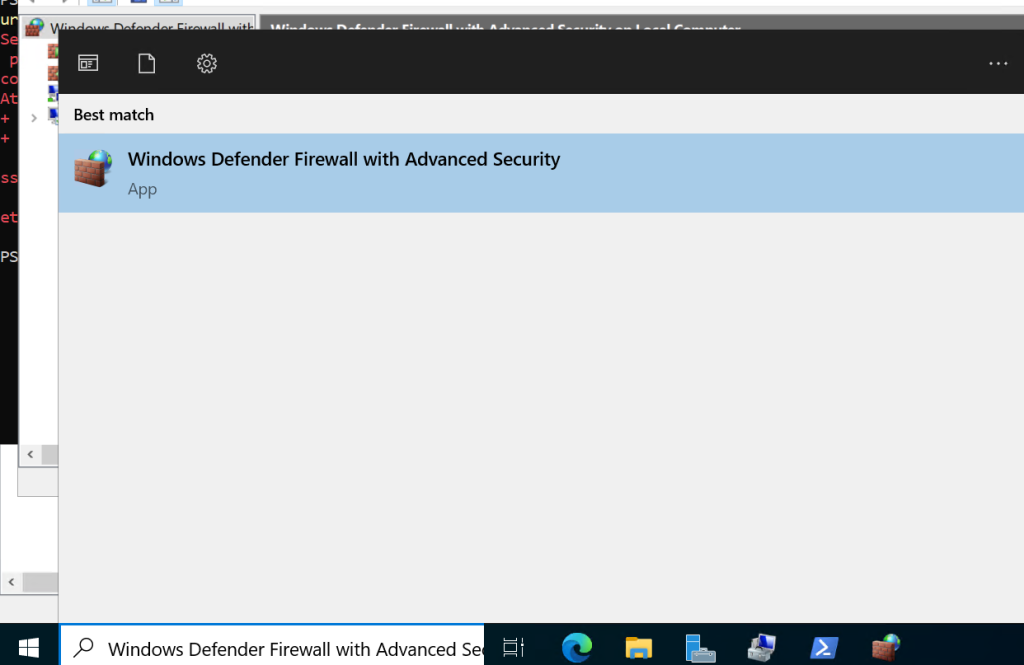Click the MMC back navigation arrow
This screenshot has height=665, width=1024.
[x=31, y=3]
